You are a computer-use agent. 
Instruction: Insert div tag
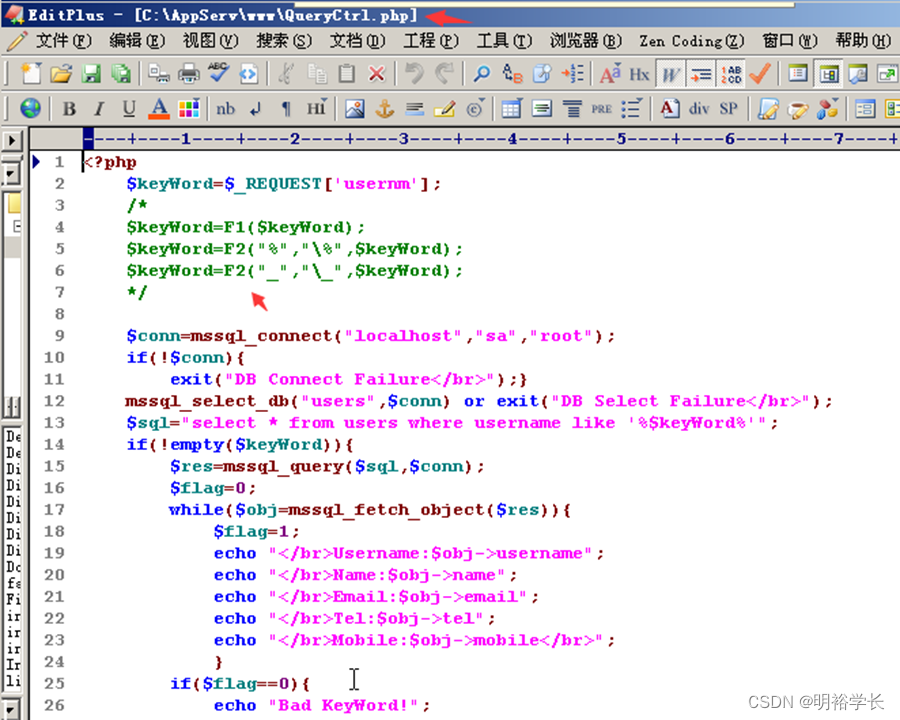(x=699, y=108)
